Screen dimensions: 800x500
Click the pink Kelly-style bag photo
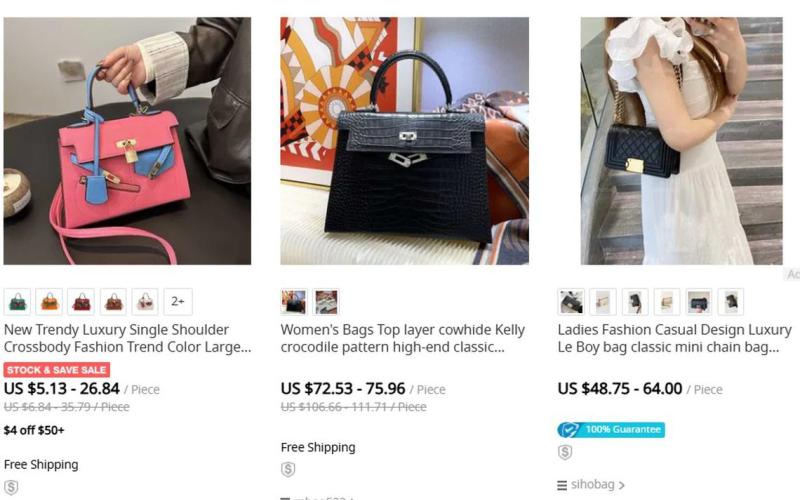point(127,141)
